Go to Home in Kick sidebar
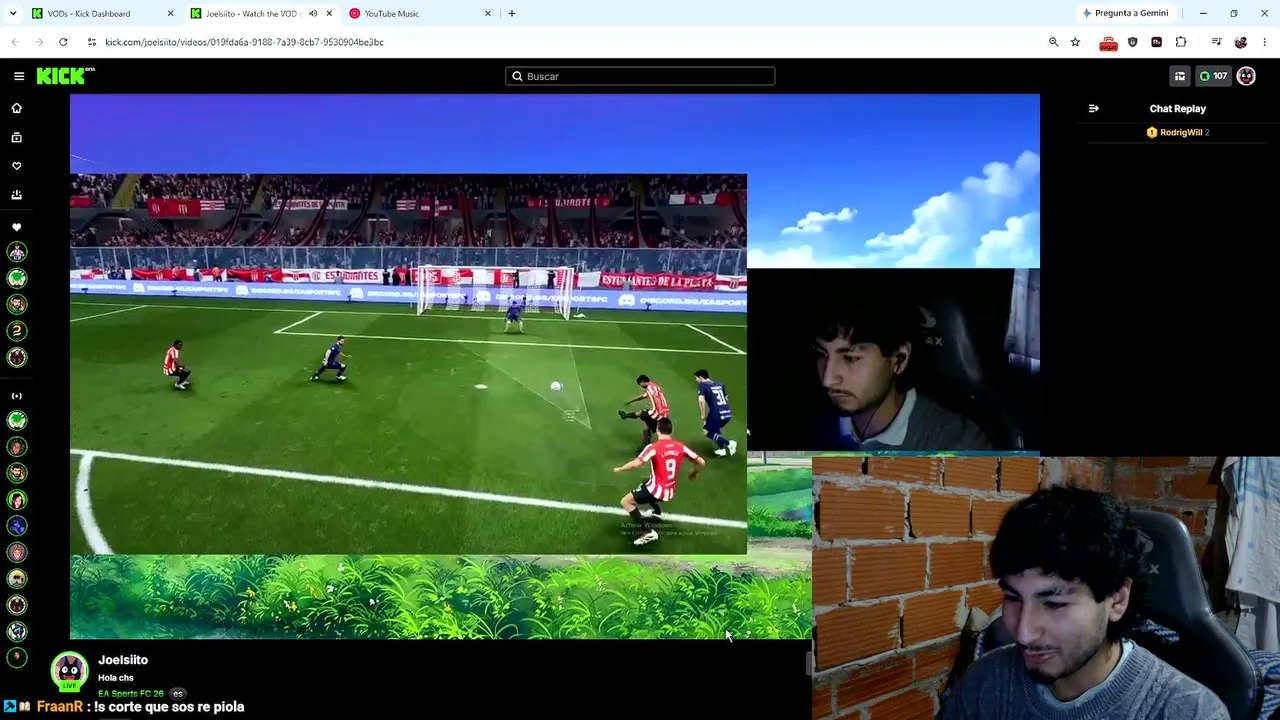Screen dimensions: 1280x720 [x=16, y=108]
